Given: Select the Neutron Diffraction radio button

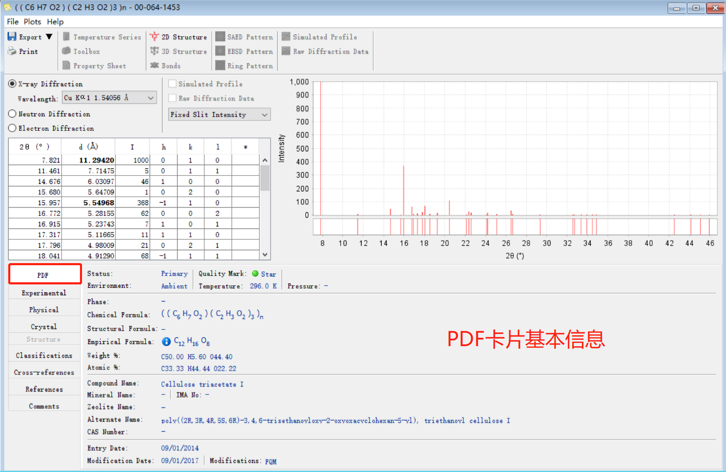Looking at the screenshot, I should [x=13, y=114].
